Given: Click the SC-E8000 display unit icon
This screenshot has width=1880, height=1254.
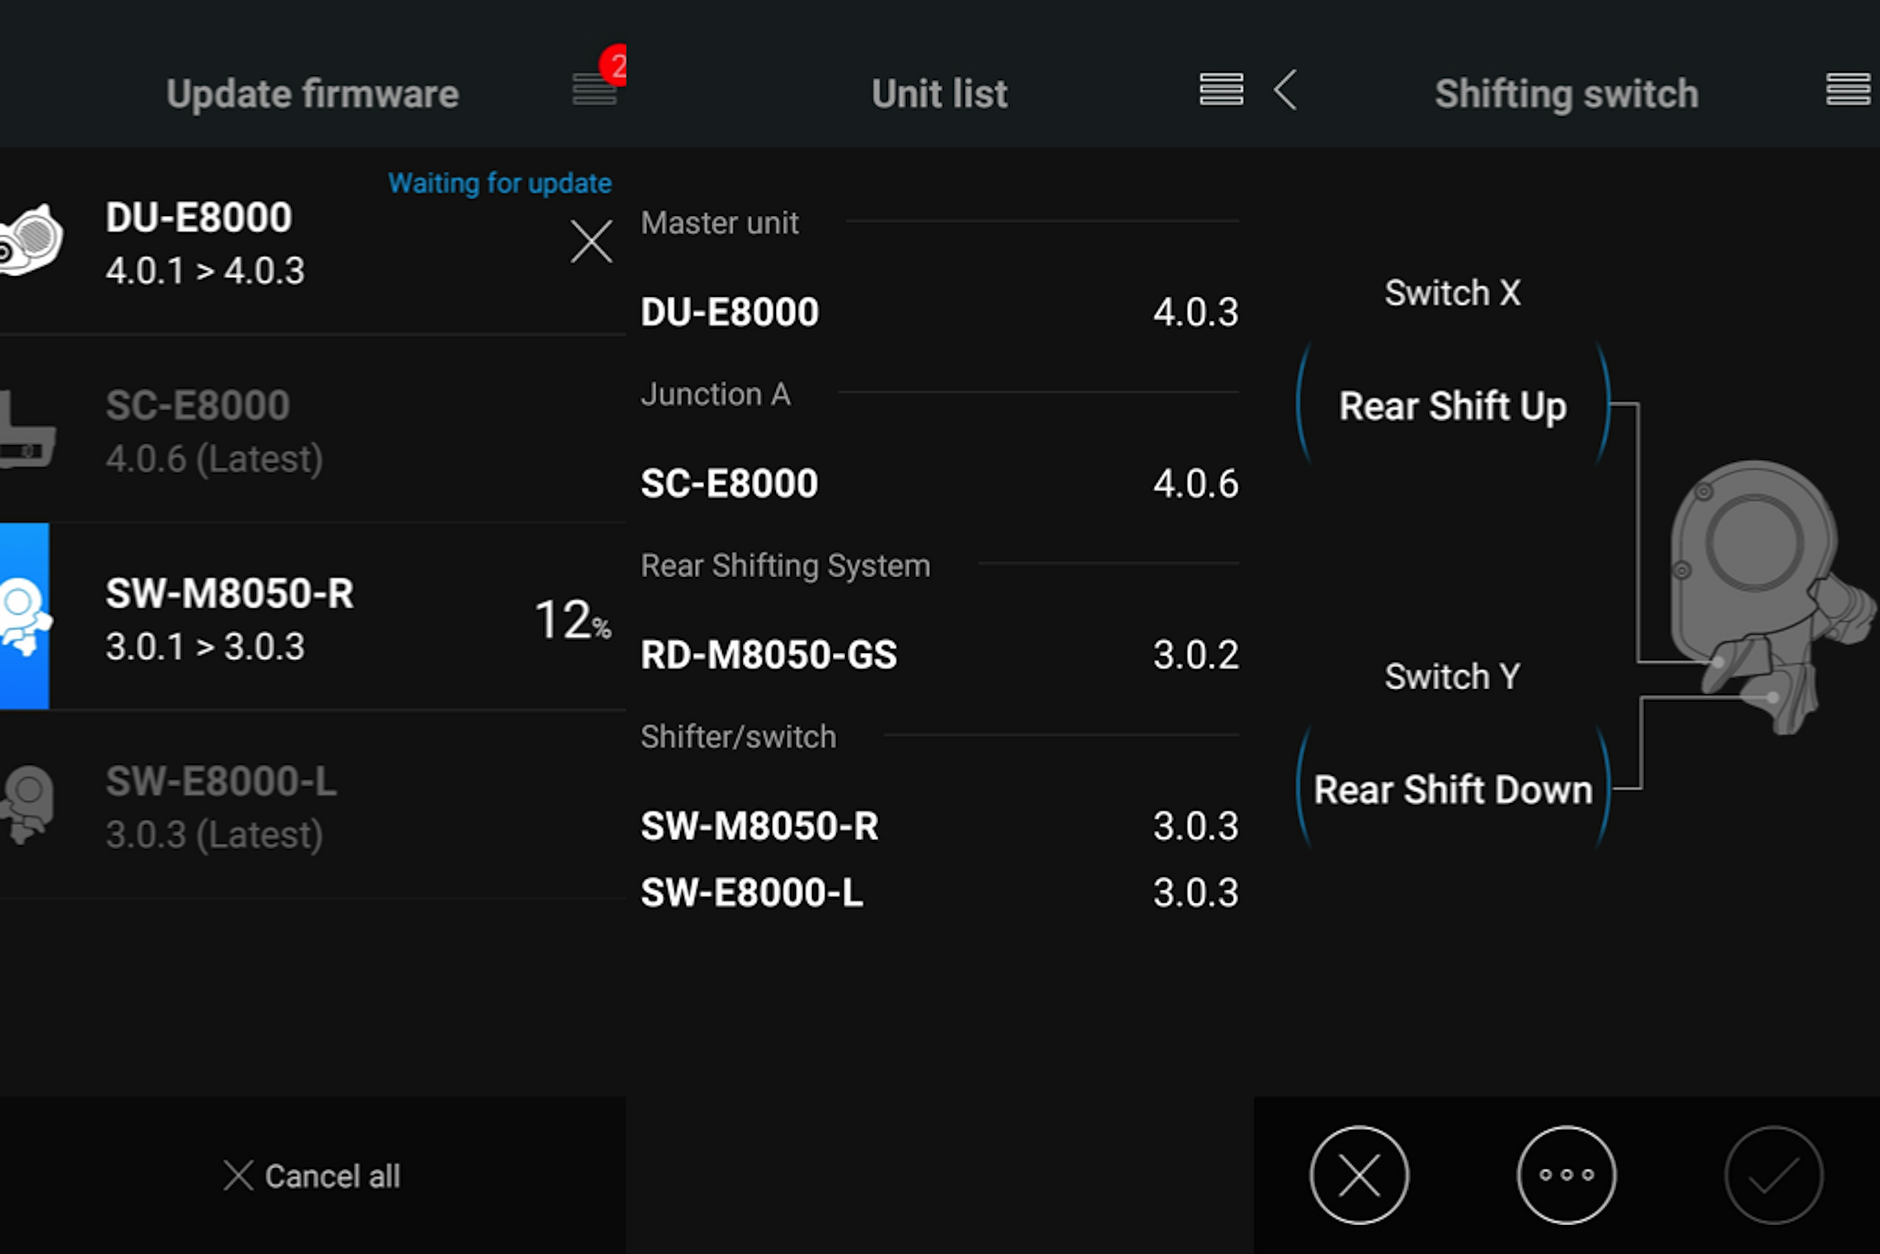Looking at the screenshot, I should [27, 430].
